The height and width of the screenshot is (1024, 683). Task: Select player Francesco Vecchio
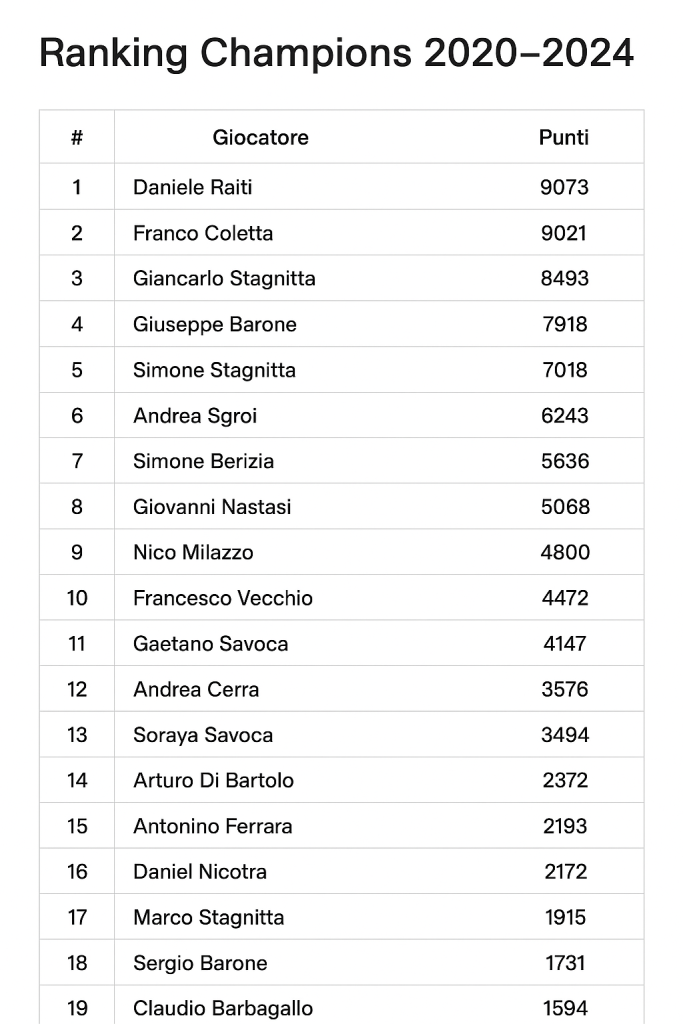click(223, 598)
